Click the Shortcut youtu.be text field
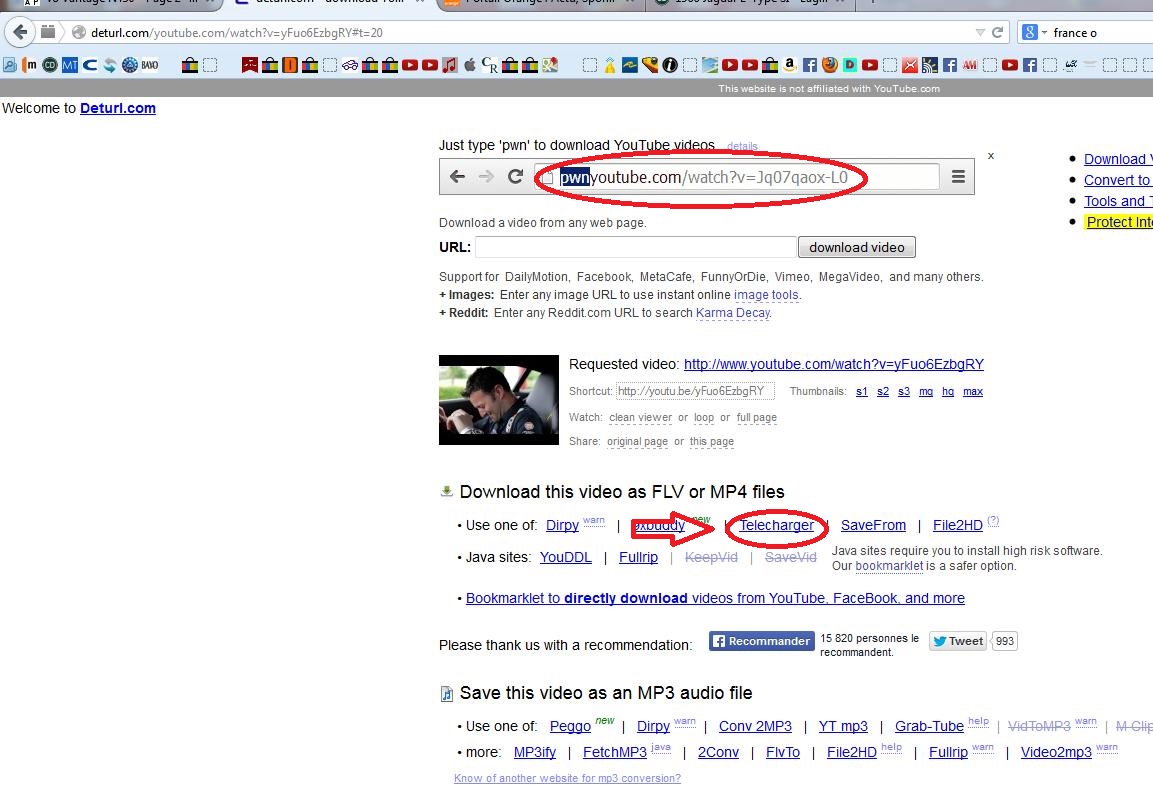The height and width of the screenshot is (788, 1153). tap(695, 391)
